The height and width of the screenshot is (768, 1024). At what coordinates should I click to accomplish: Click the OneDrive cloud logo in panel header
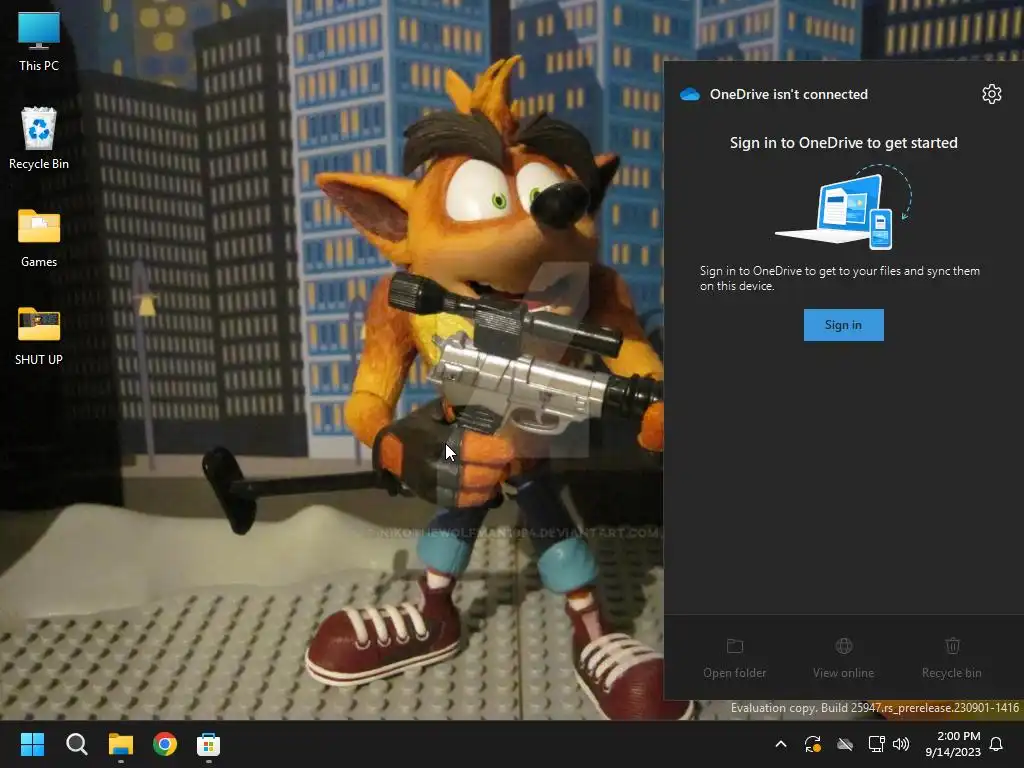pos(690,94)
